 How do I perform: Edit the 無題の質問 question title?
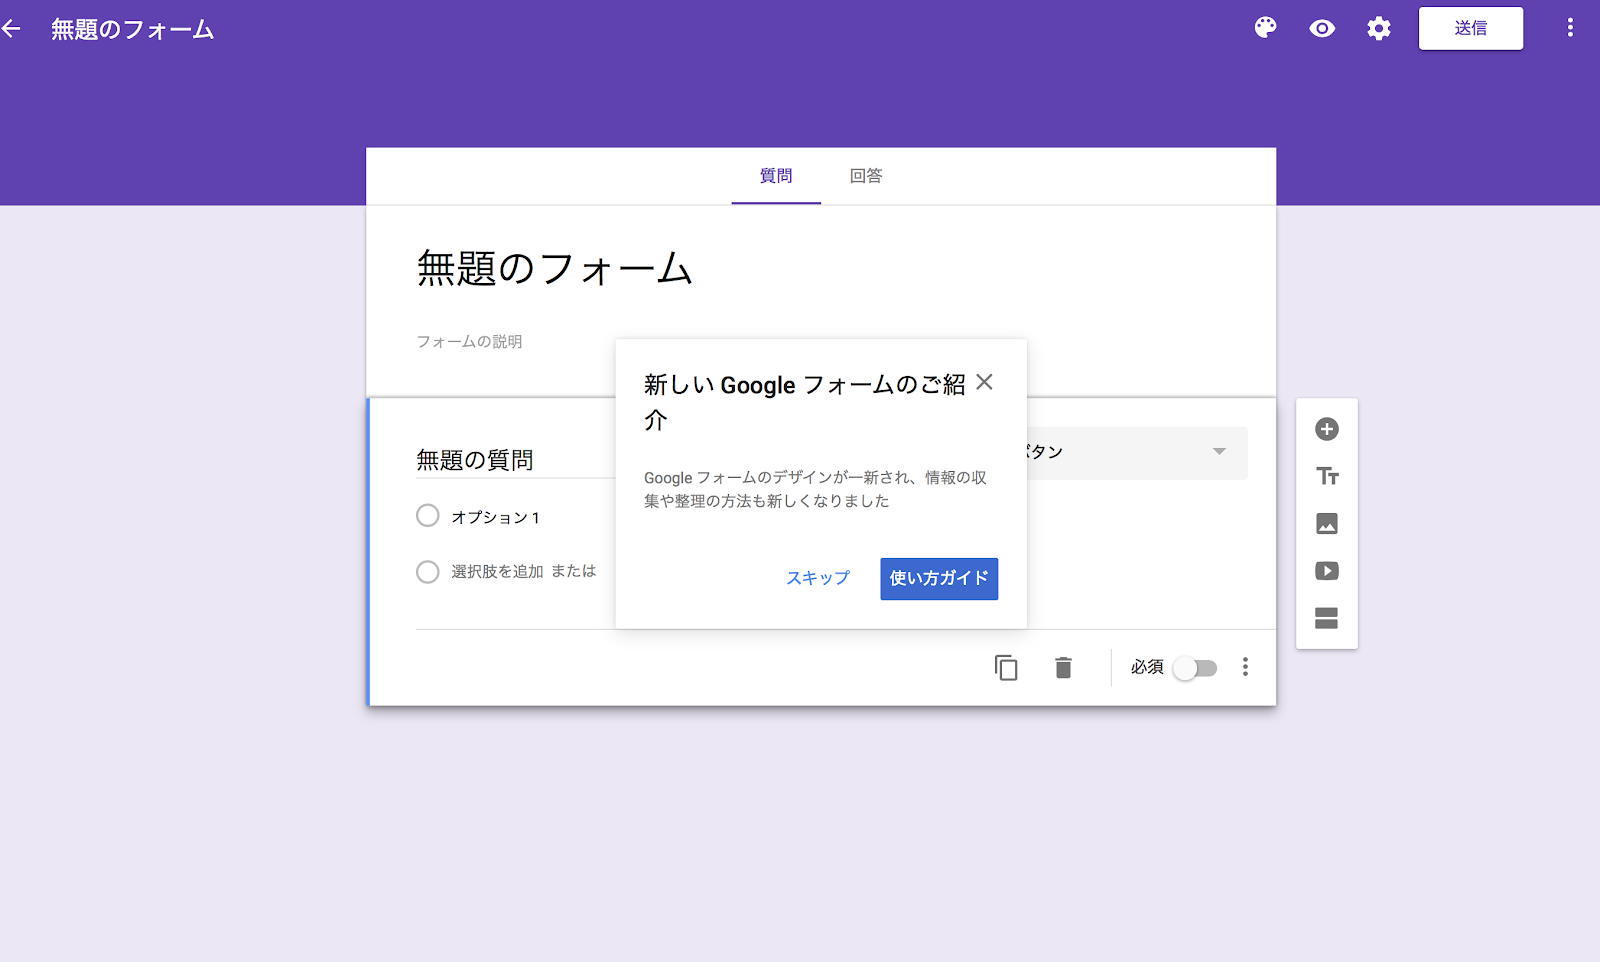point(475,460)
